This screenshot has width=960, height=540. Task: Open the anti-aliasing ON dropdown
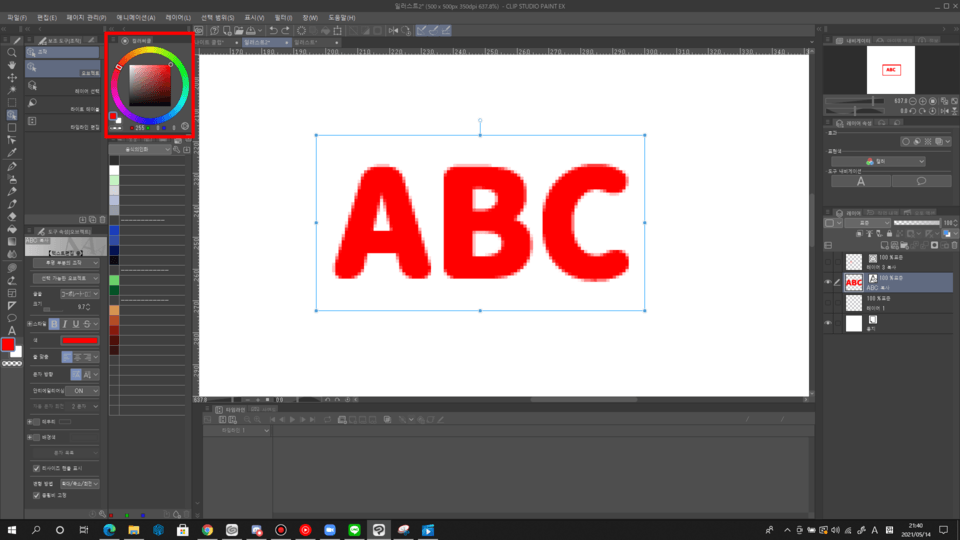(82, 391)
